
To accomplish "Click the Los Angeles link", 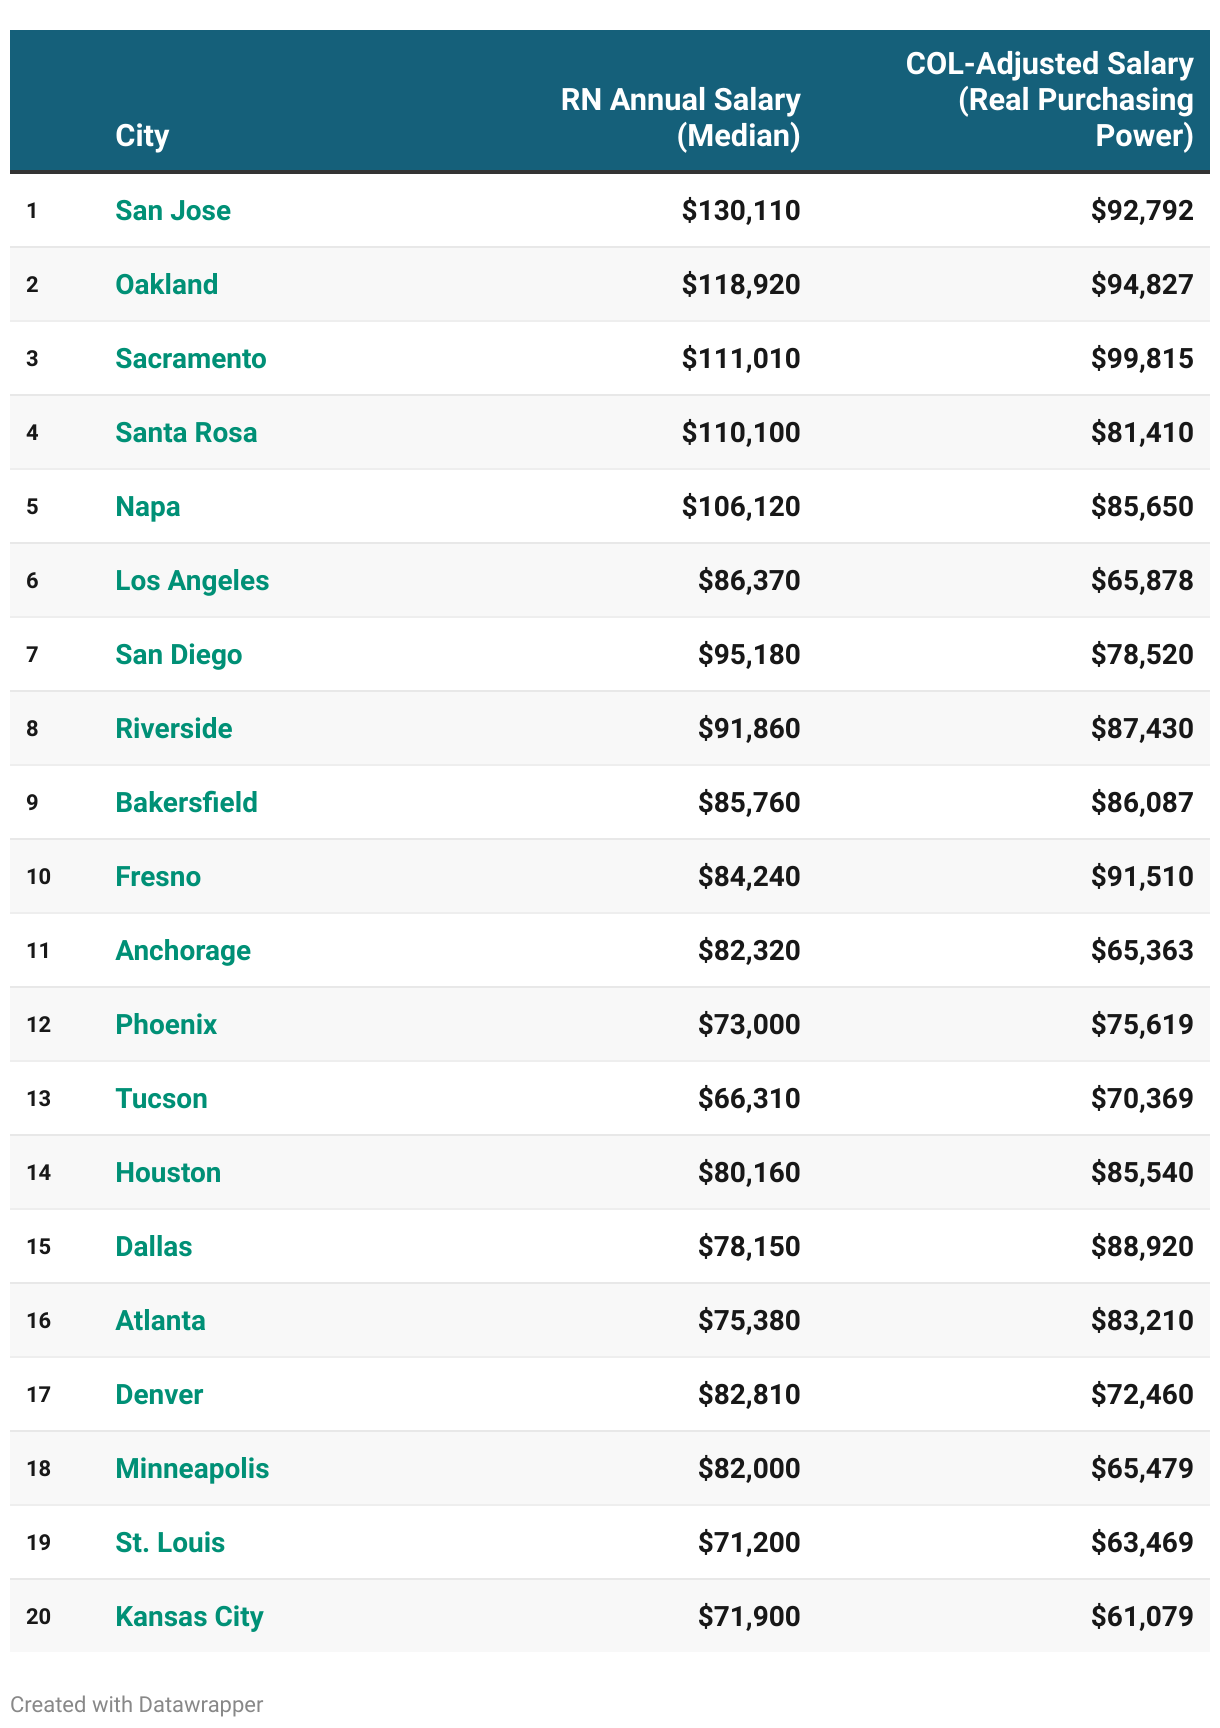I will click(x=192, y=581).
